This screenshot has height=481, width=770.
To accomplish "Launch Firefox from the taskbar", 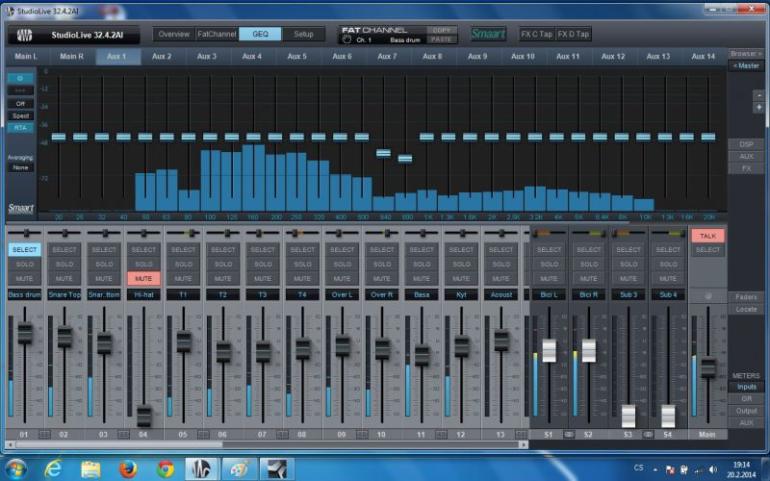I will coord(129,469).
